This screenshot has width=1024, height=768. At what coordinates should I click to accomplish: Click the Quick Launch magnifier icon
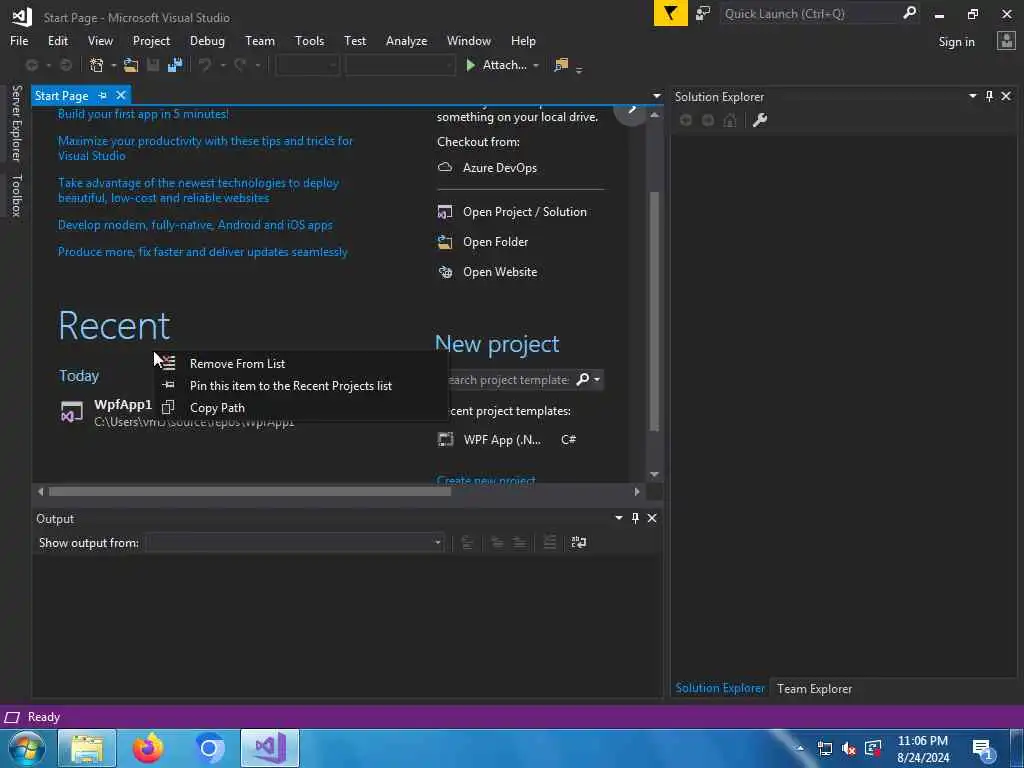[x=909, y=13]
